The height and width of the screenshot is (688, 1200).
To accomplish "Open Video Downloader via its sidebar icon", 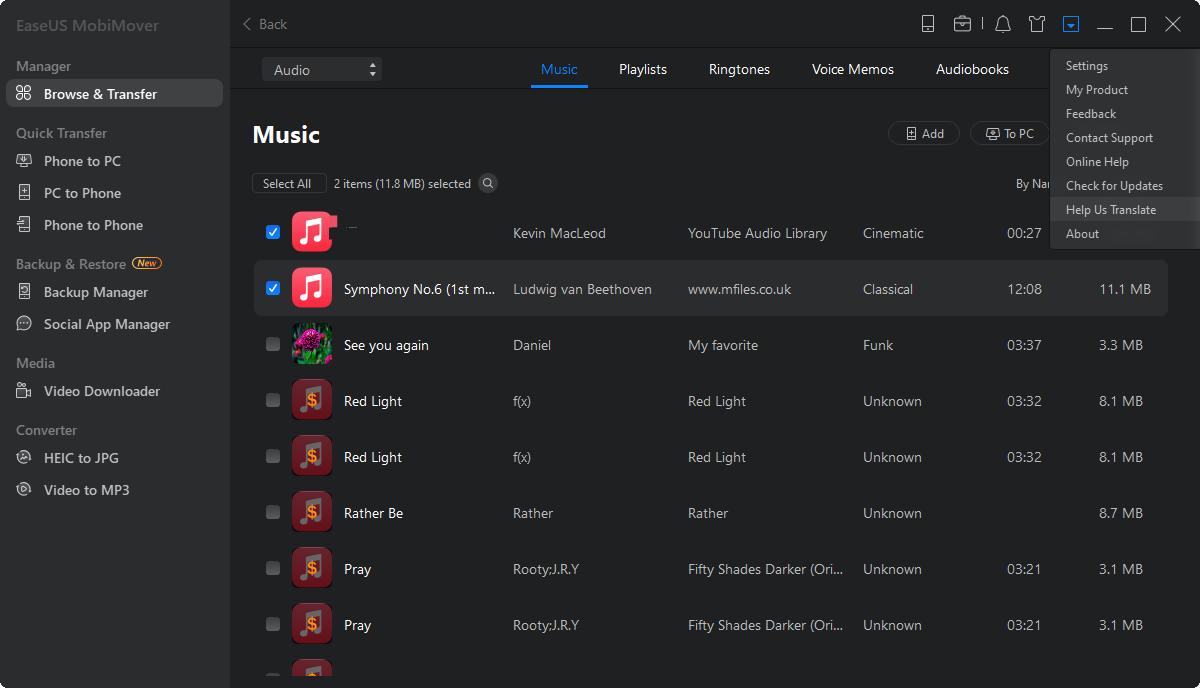I will (x=24, y=391).
